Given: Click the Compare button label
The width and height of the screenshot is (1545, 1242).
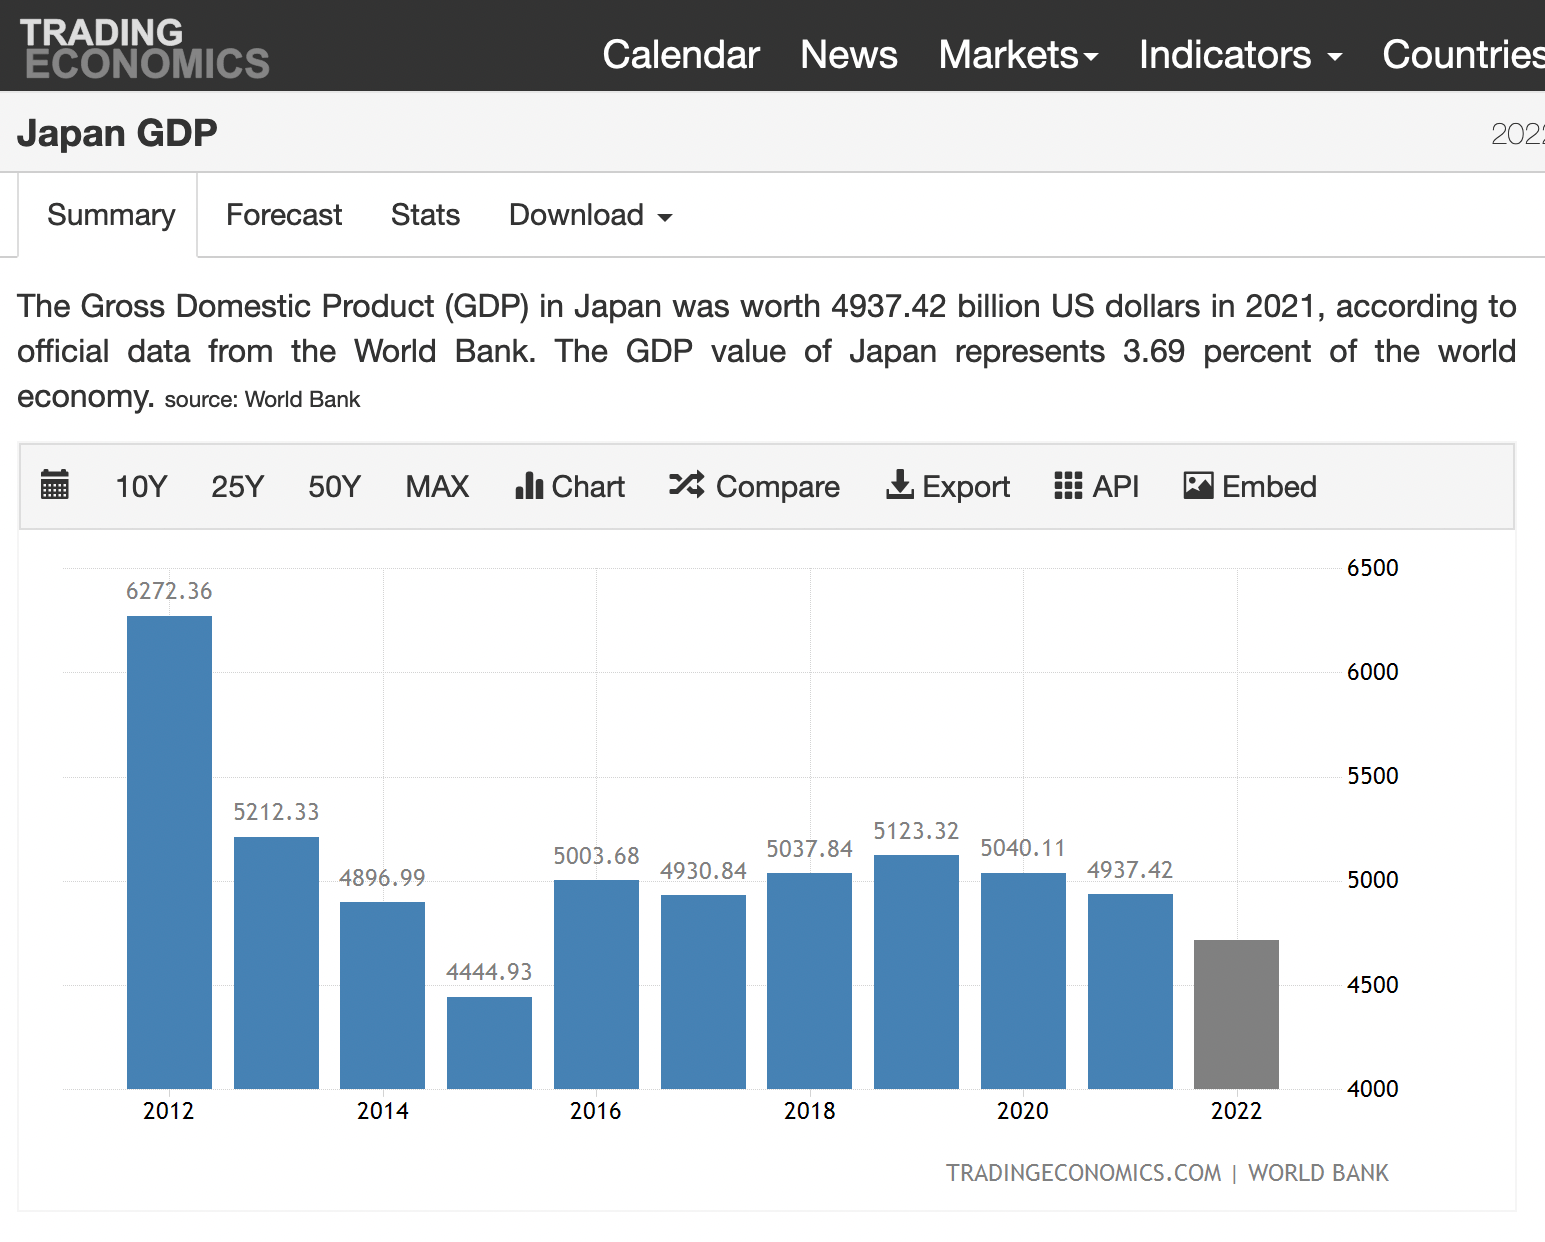Looking at the screenshot, I should [x=778, y=487].
